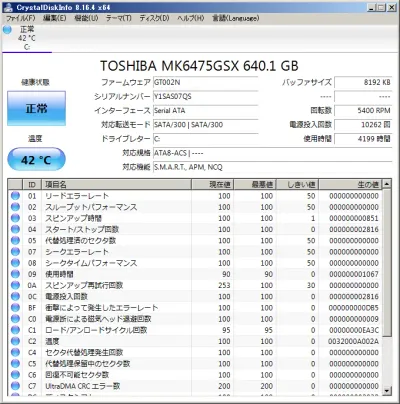
Task: Click the SMART list scroll up arrow
Action: pos(387,184)
